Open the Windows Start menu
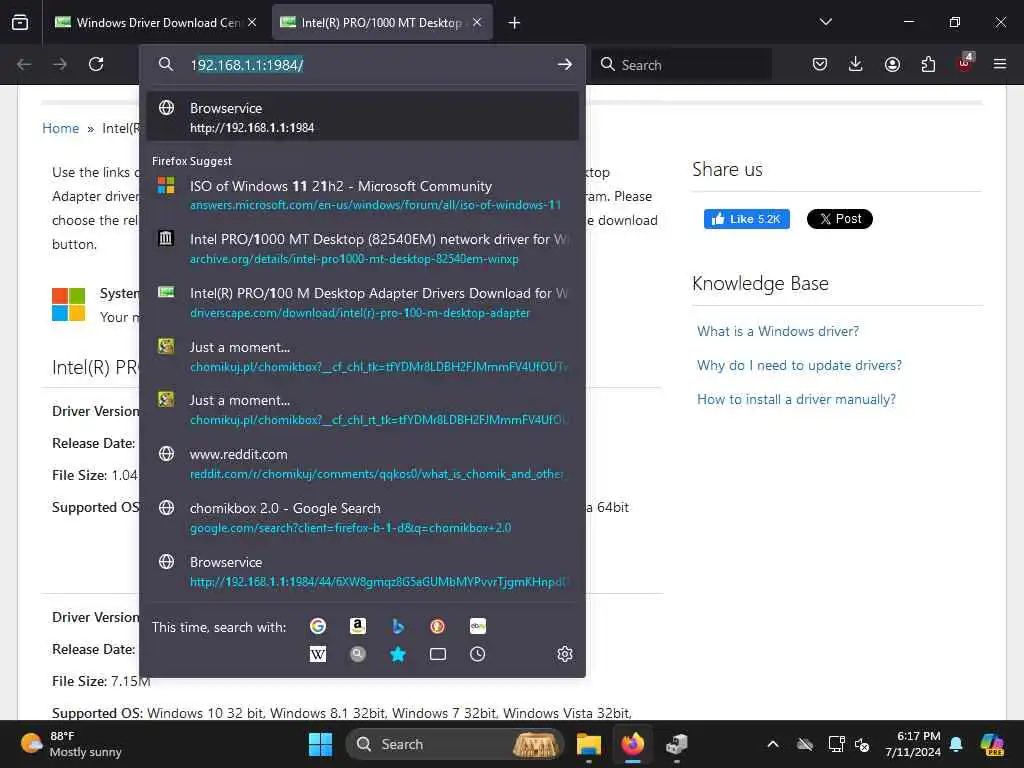The image size is (1024, 768). click(320, 744)
